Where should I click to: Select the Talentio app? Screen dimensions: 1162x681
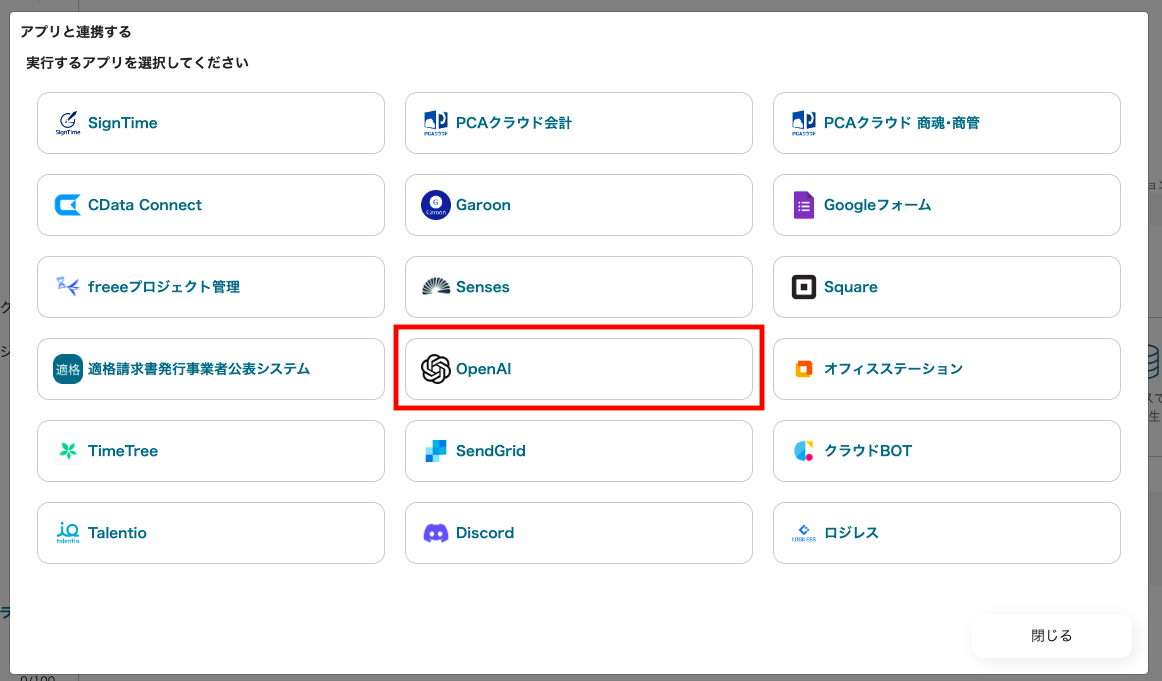coord(210,533)
